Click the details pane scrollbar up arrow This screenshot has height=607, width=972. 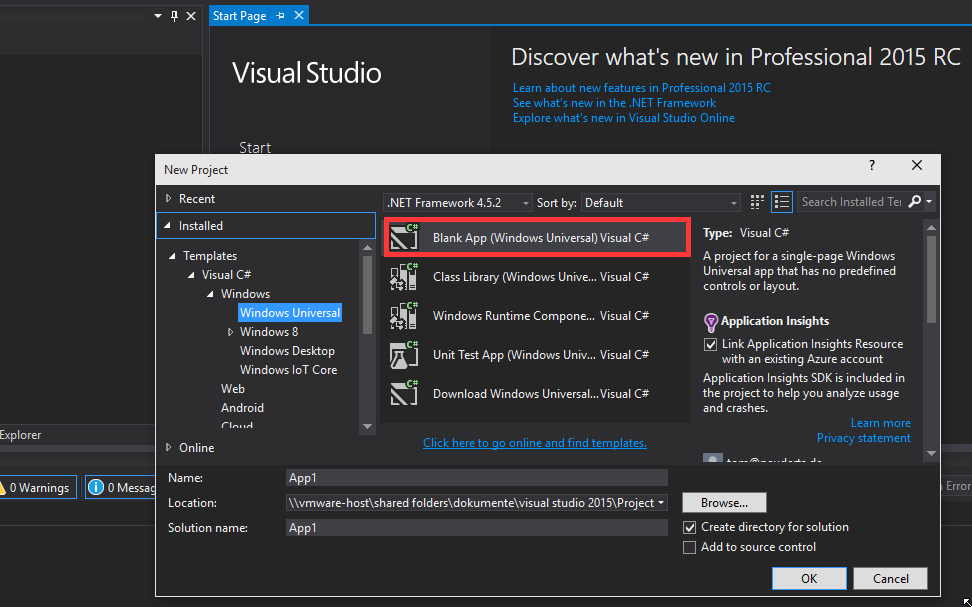pyautogui.click(x=931, y=228)
